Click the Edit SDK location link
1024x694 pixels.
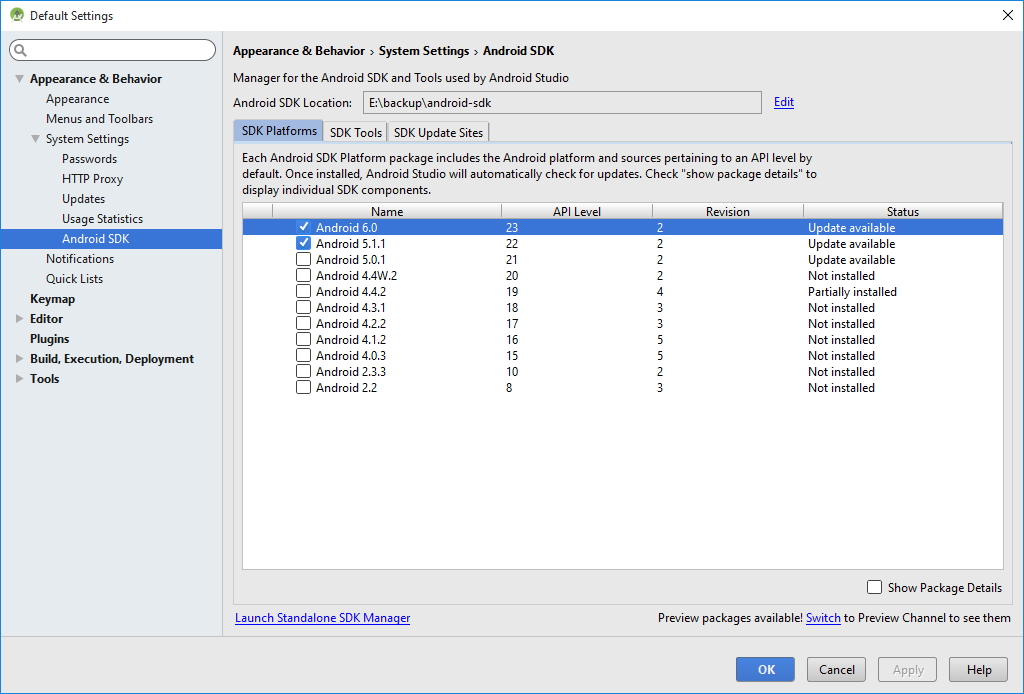[x=784, y=102]
